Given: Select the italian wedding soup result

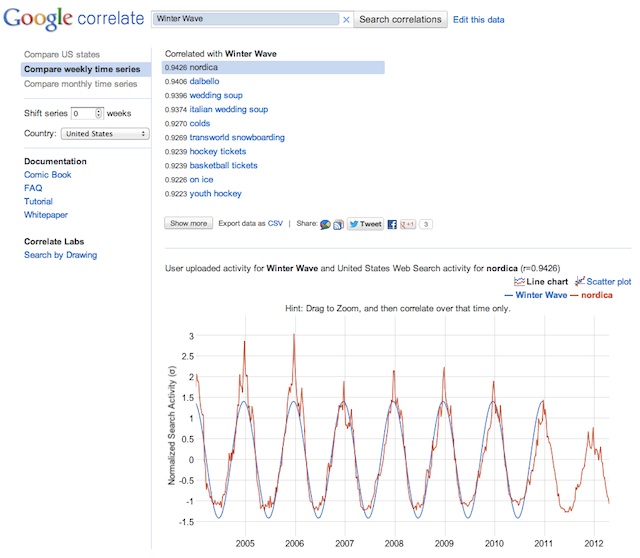Looking at the screenshot, I should click(x=229, y=109).
